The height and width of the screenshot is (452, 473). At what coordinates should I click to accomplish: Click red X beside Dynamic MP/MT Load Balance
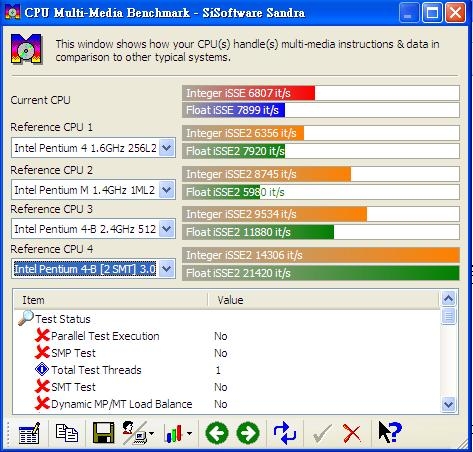click(x=42, y=404)
